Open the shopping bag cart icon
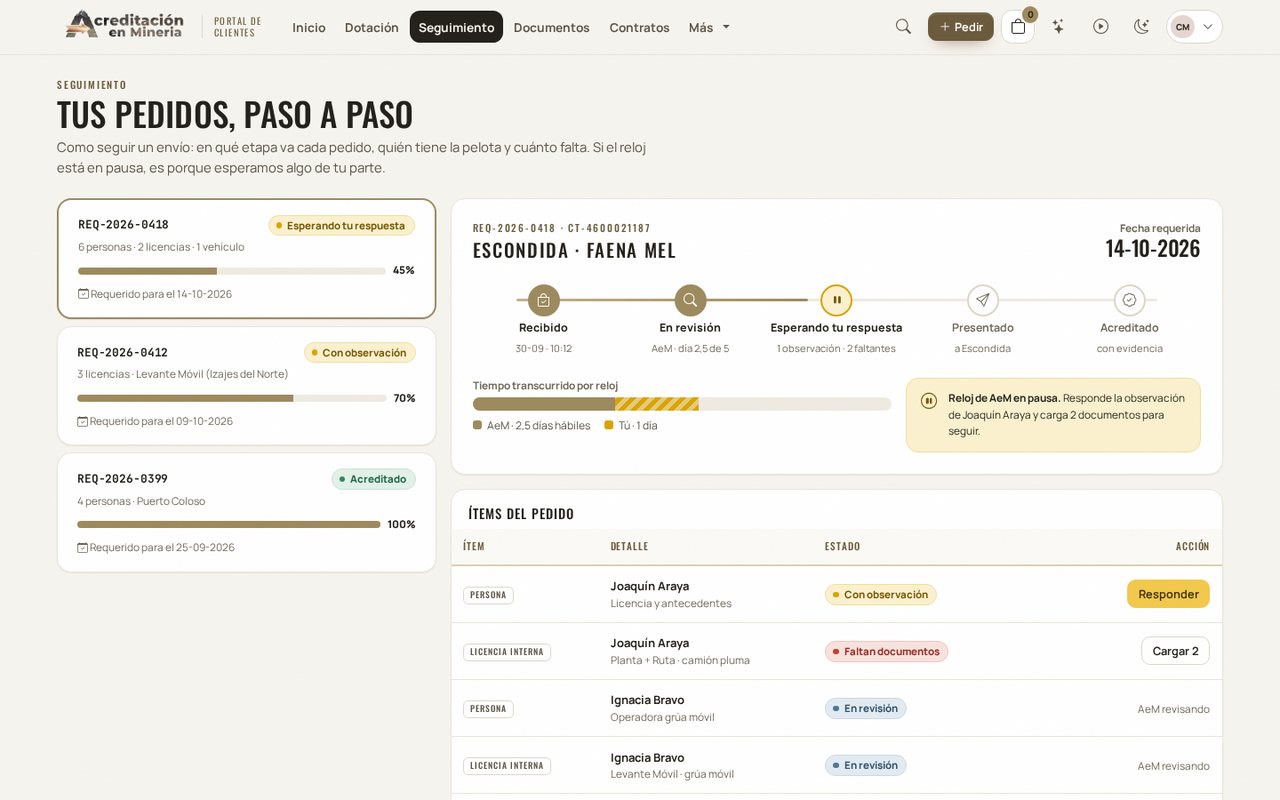The image size is (1280, 800). pos(1018,27)
